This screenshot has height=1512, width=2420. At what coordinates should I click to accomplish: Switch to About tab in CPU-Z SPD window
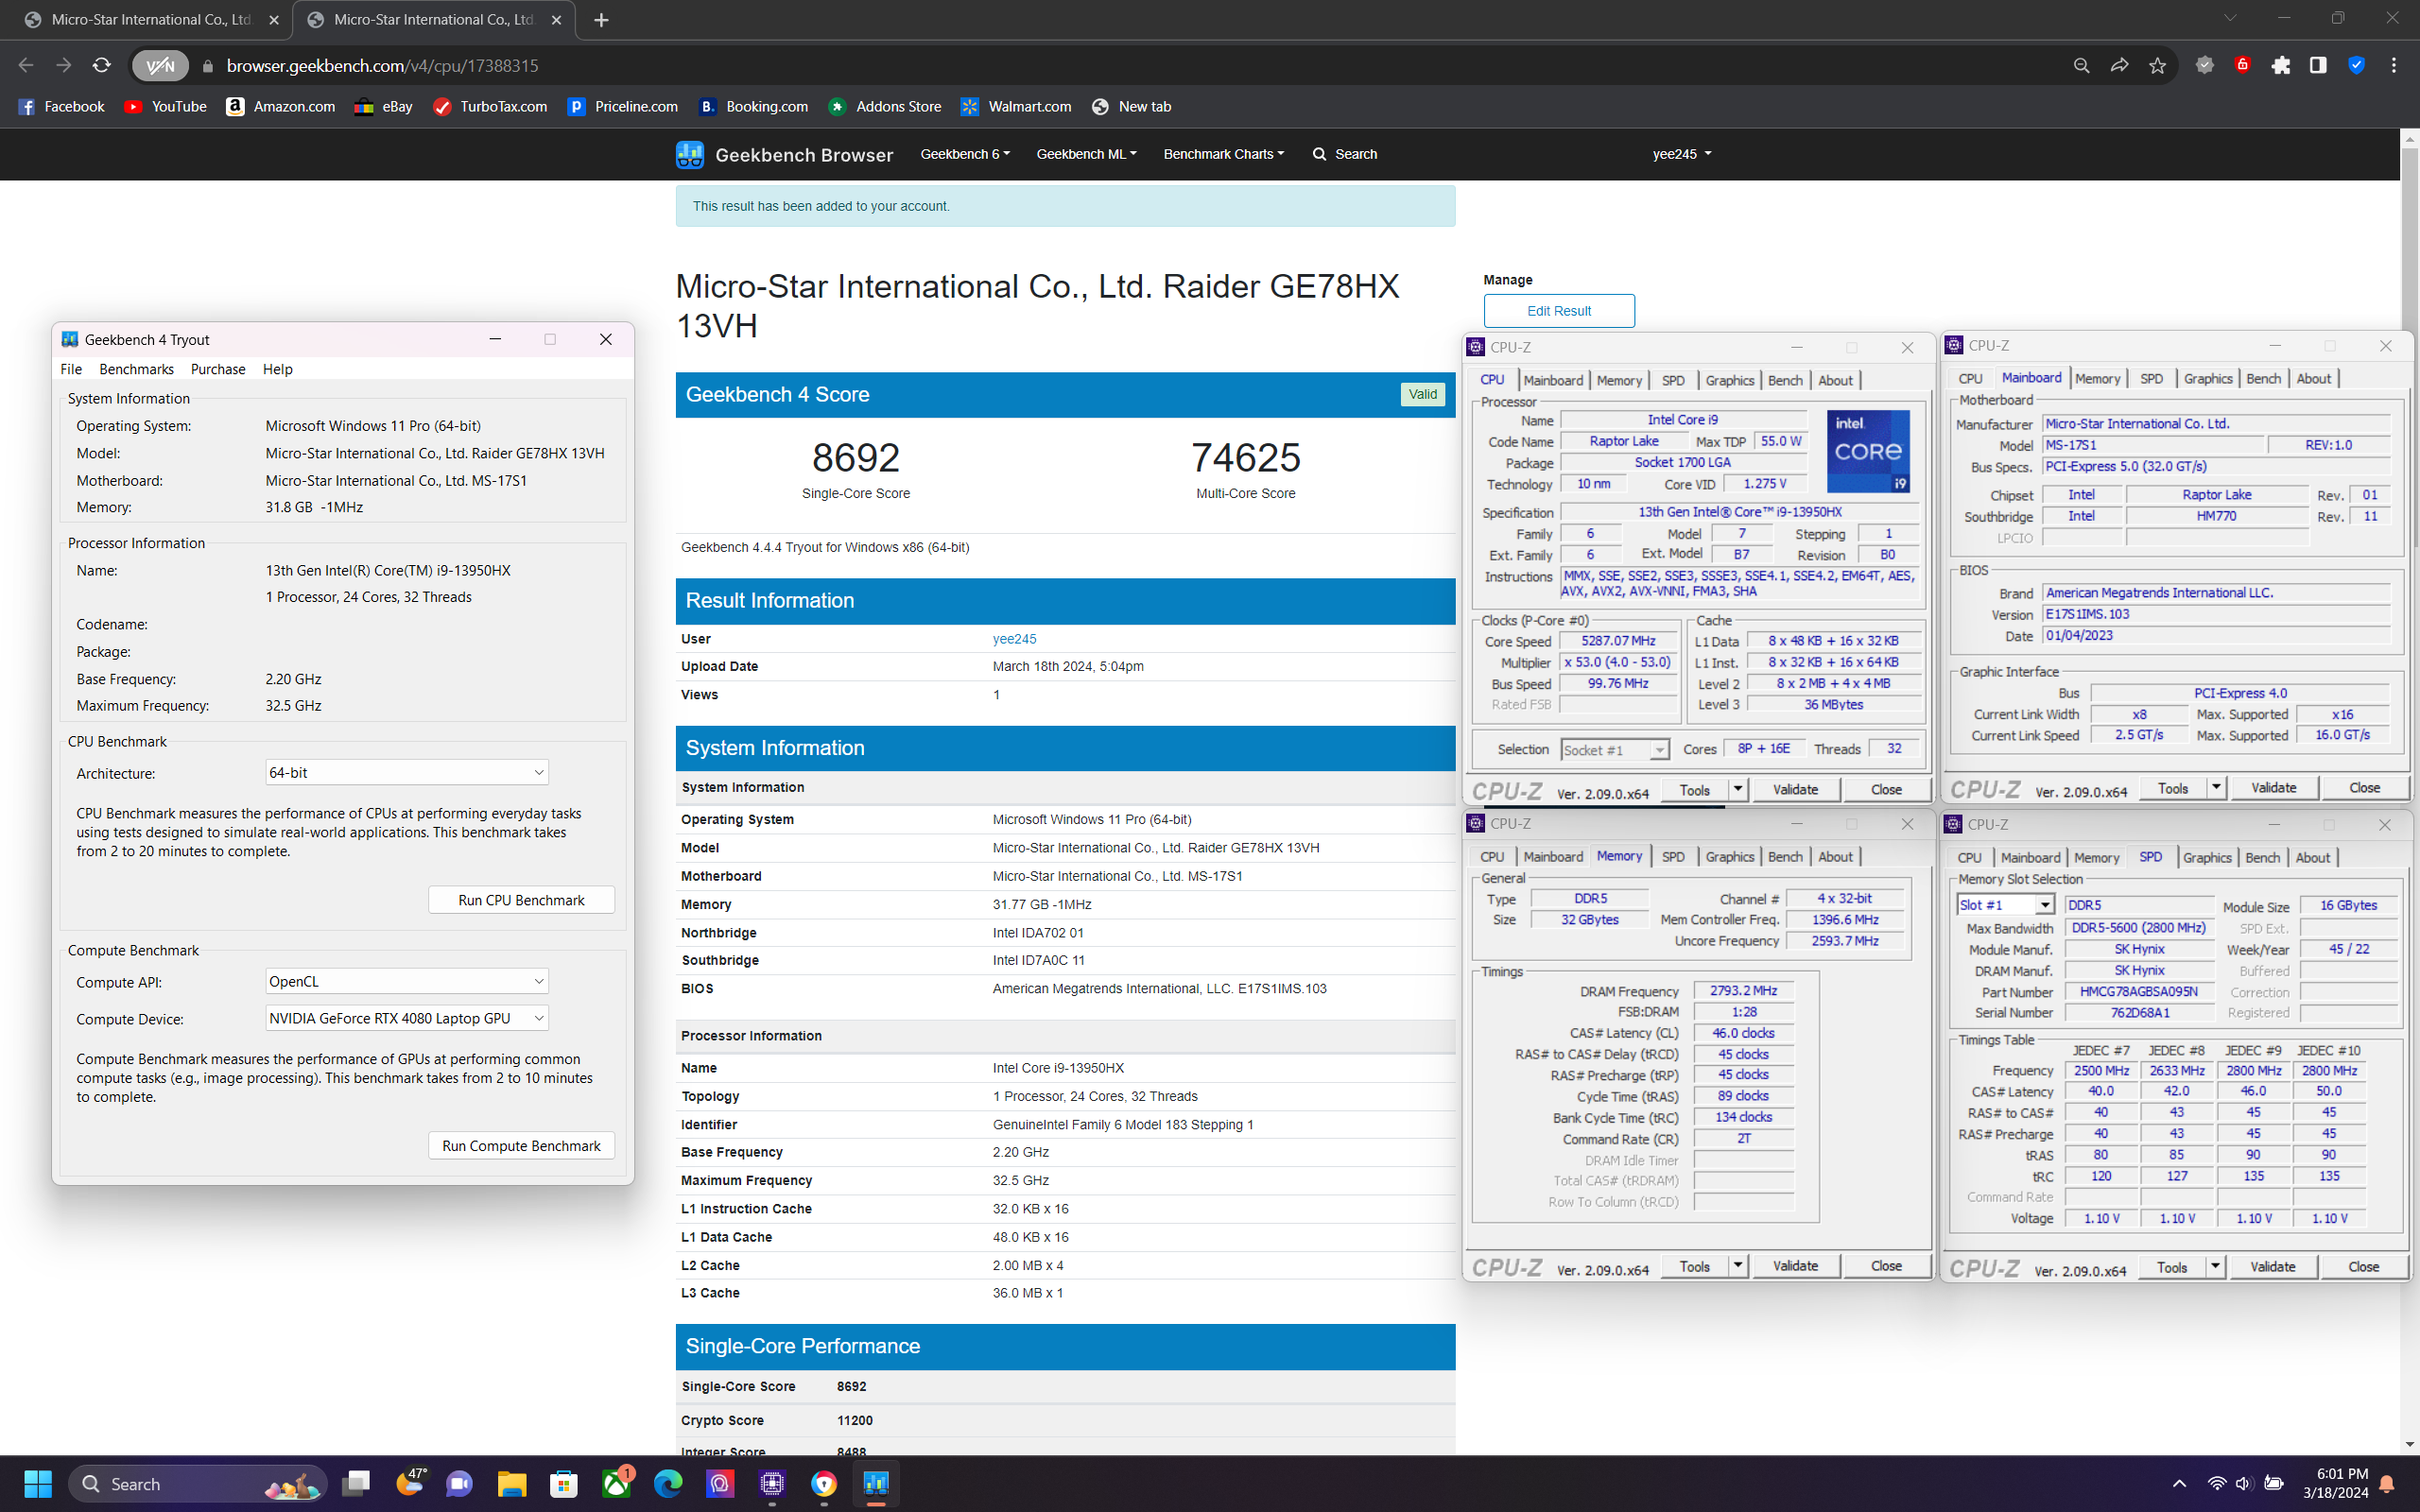2312,857
